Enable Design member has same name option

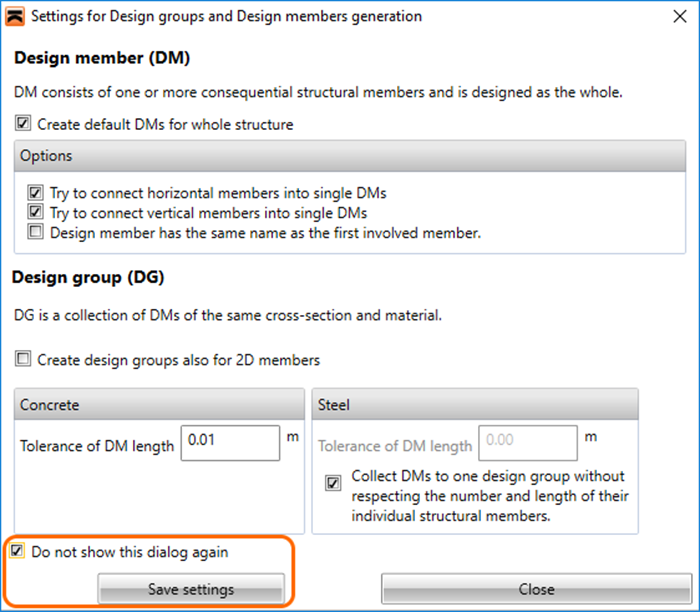[x=36, y=233]
